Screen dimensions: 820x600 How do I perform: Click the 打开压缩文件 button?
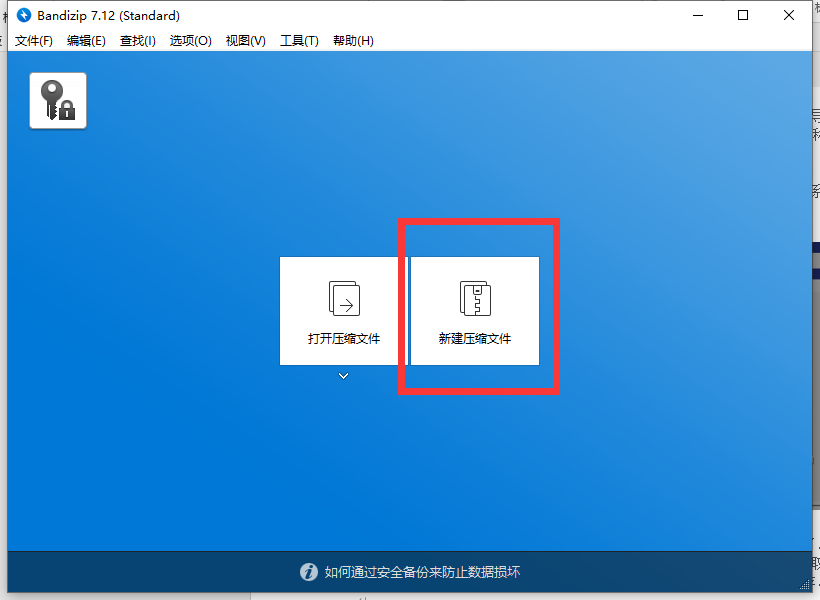tap(343, 310)
